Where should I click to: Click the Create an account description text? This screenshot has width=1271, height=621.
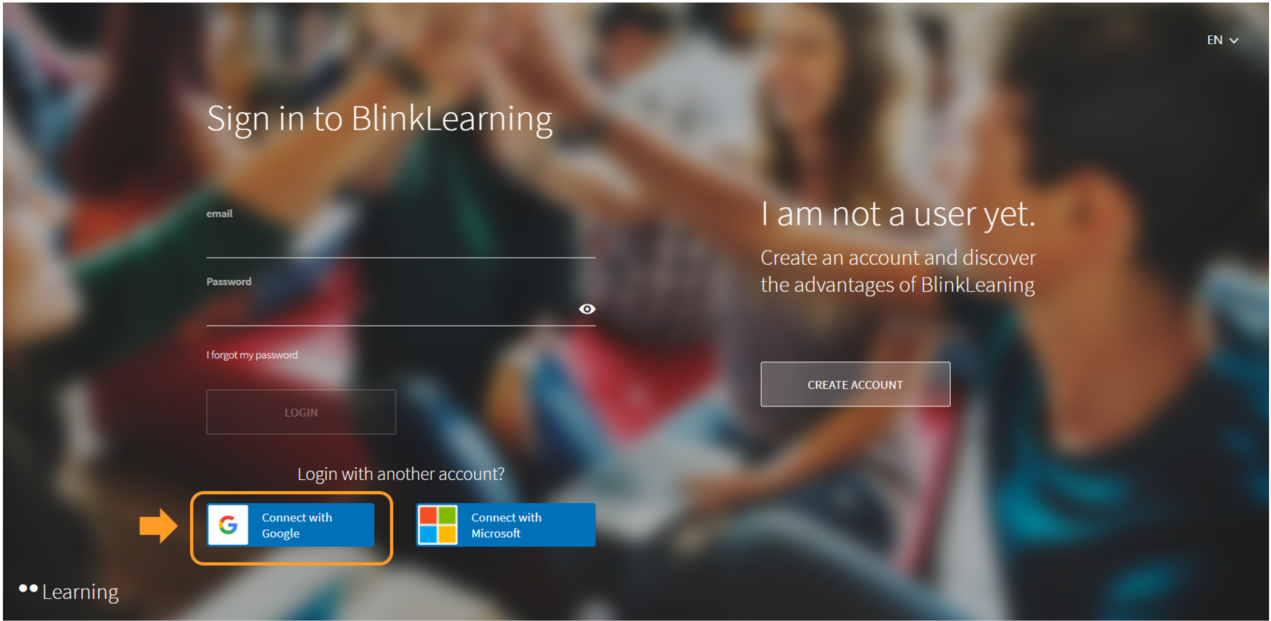coord(897,271)
